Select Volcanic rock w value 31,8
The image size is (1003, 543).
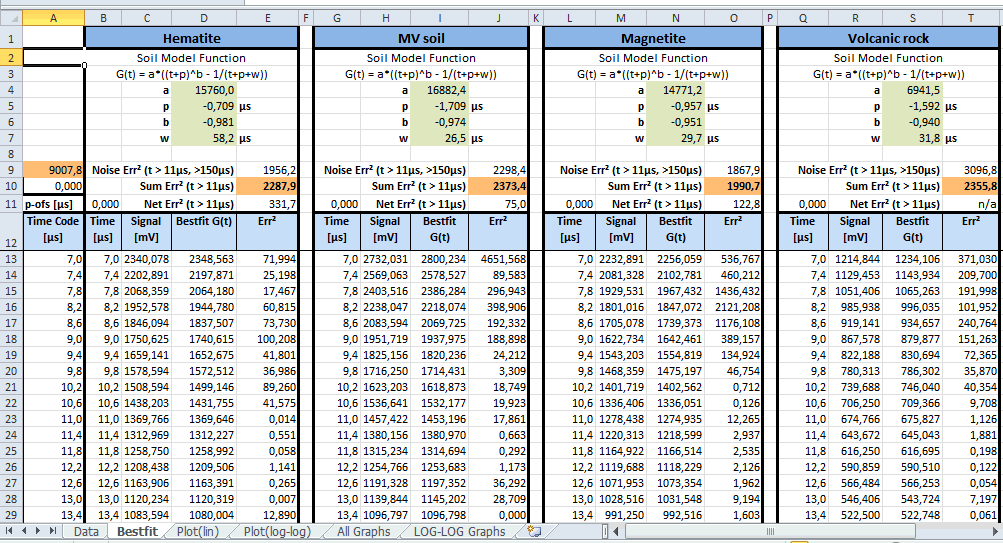[x=912, y=138]
